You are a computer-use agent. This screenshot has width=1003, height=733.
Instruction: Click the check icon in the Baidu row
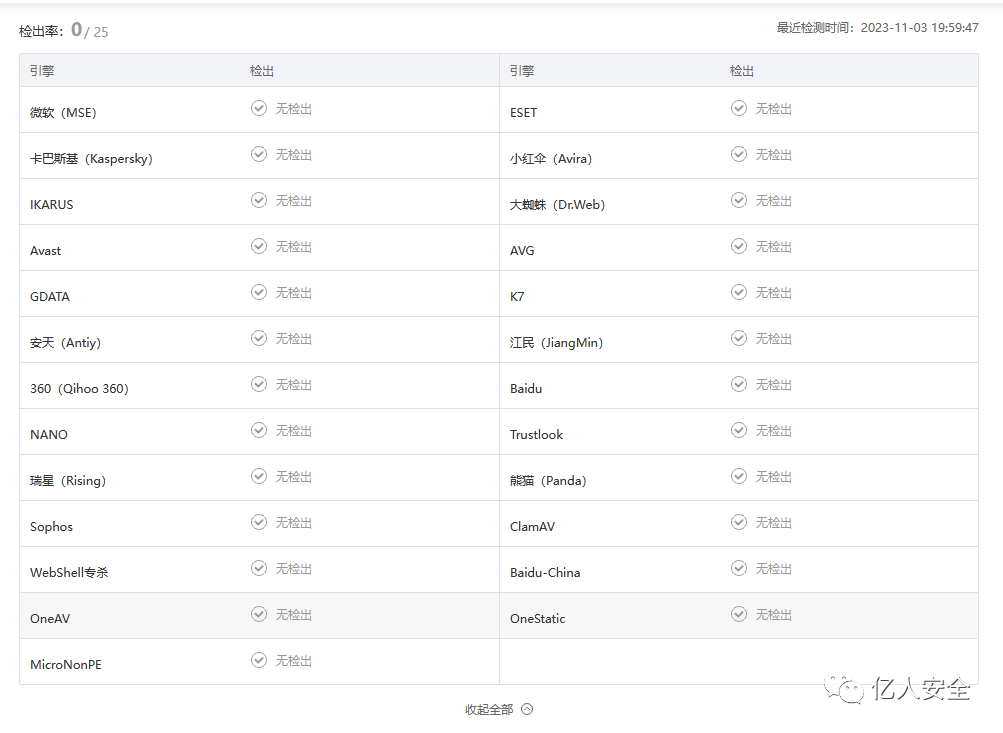(x=739, y=384)
